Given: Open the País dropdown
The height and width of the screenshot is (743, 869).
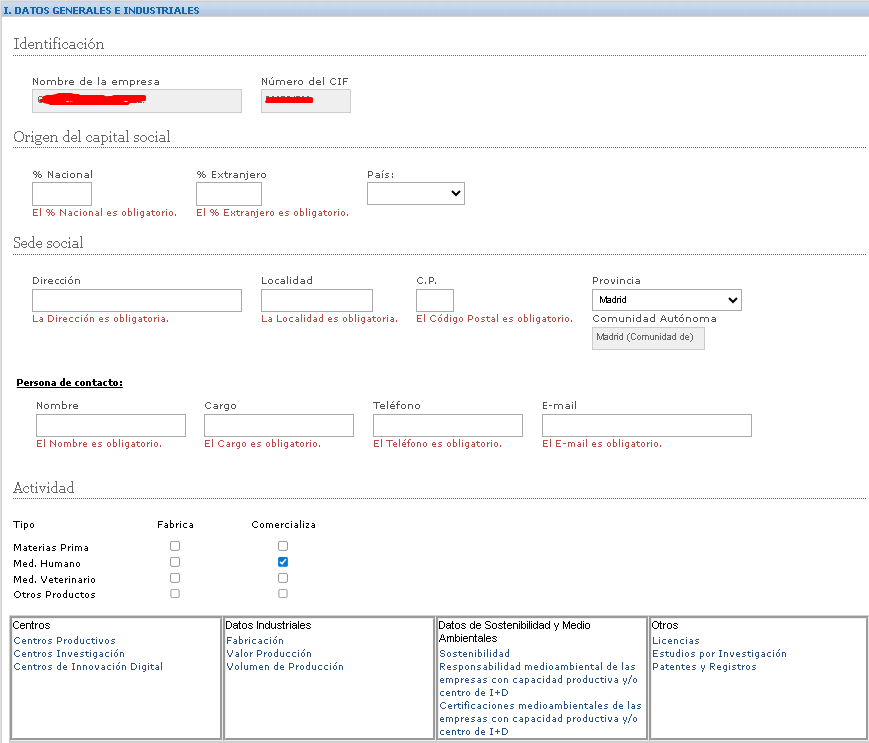Looking at the screenshot, I should 415,193.
